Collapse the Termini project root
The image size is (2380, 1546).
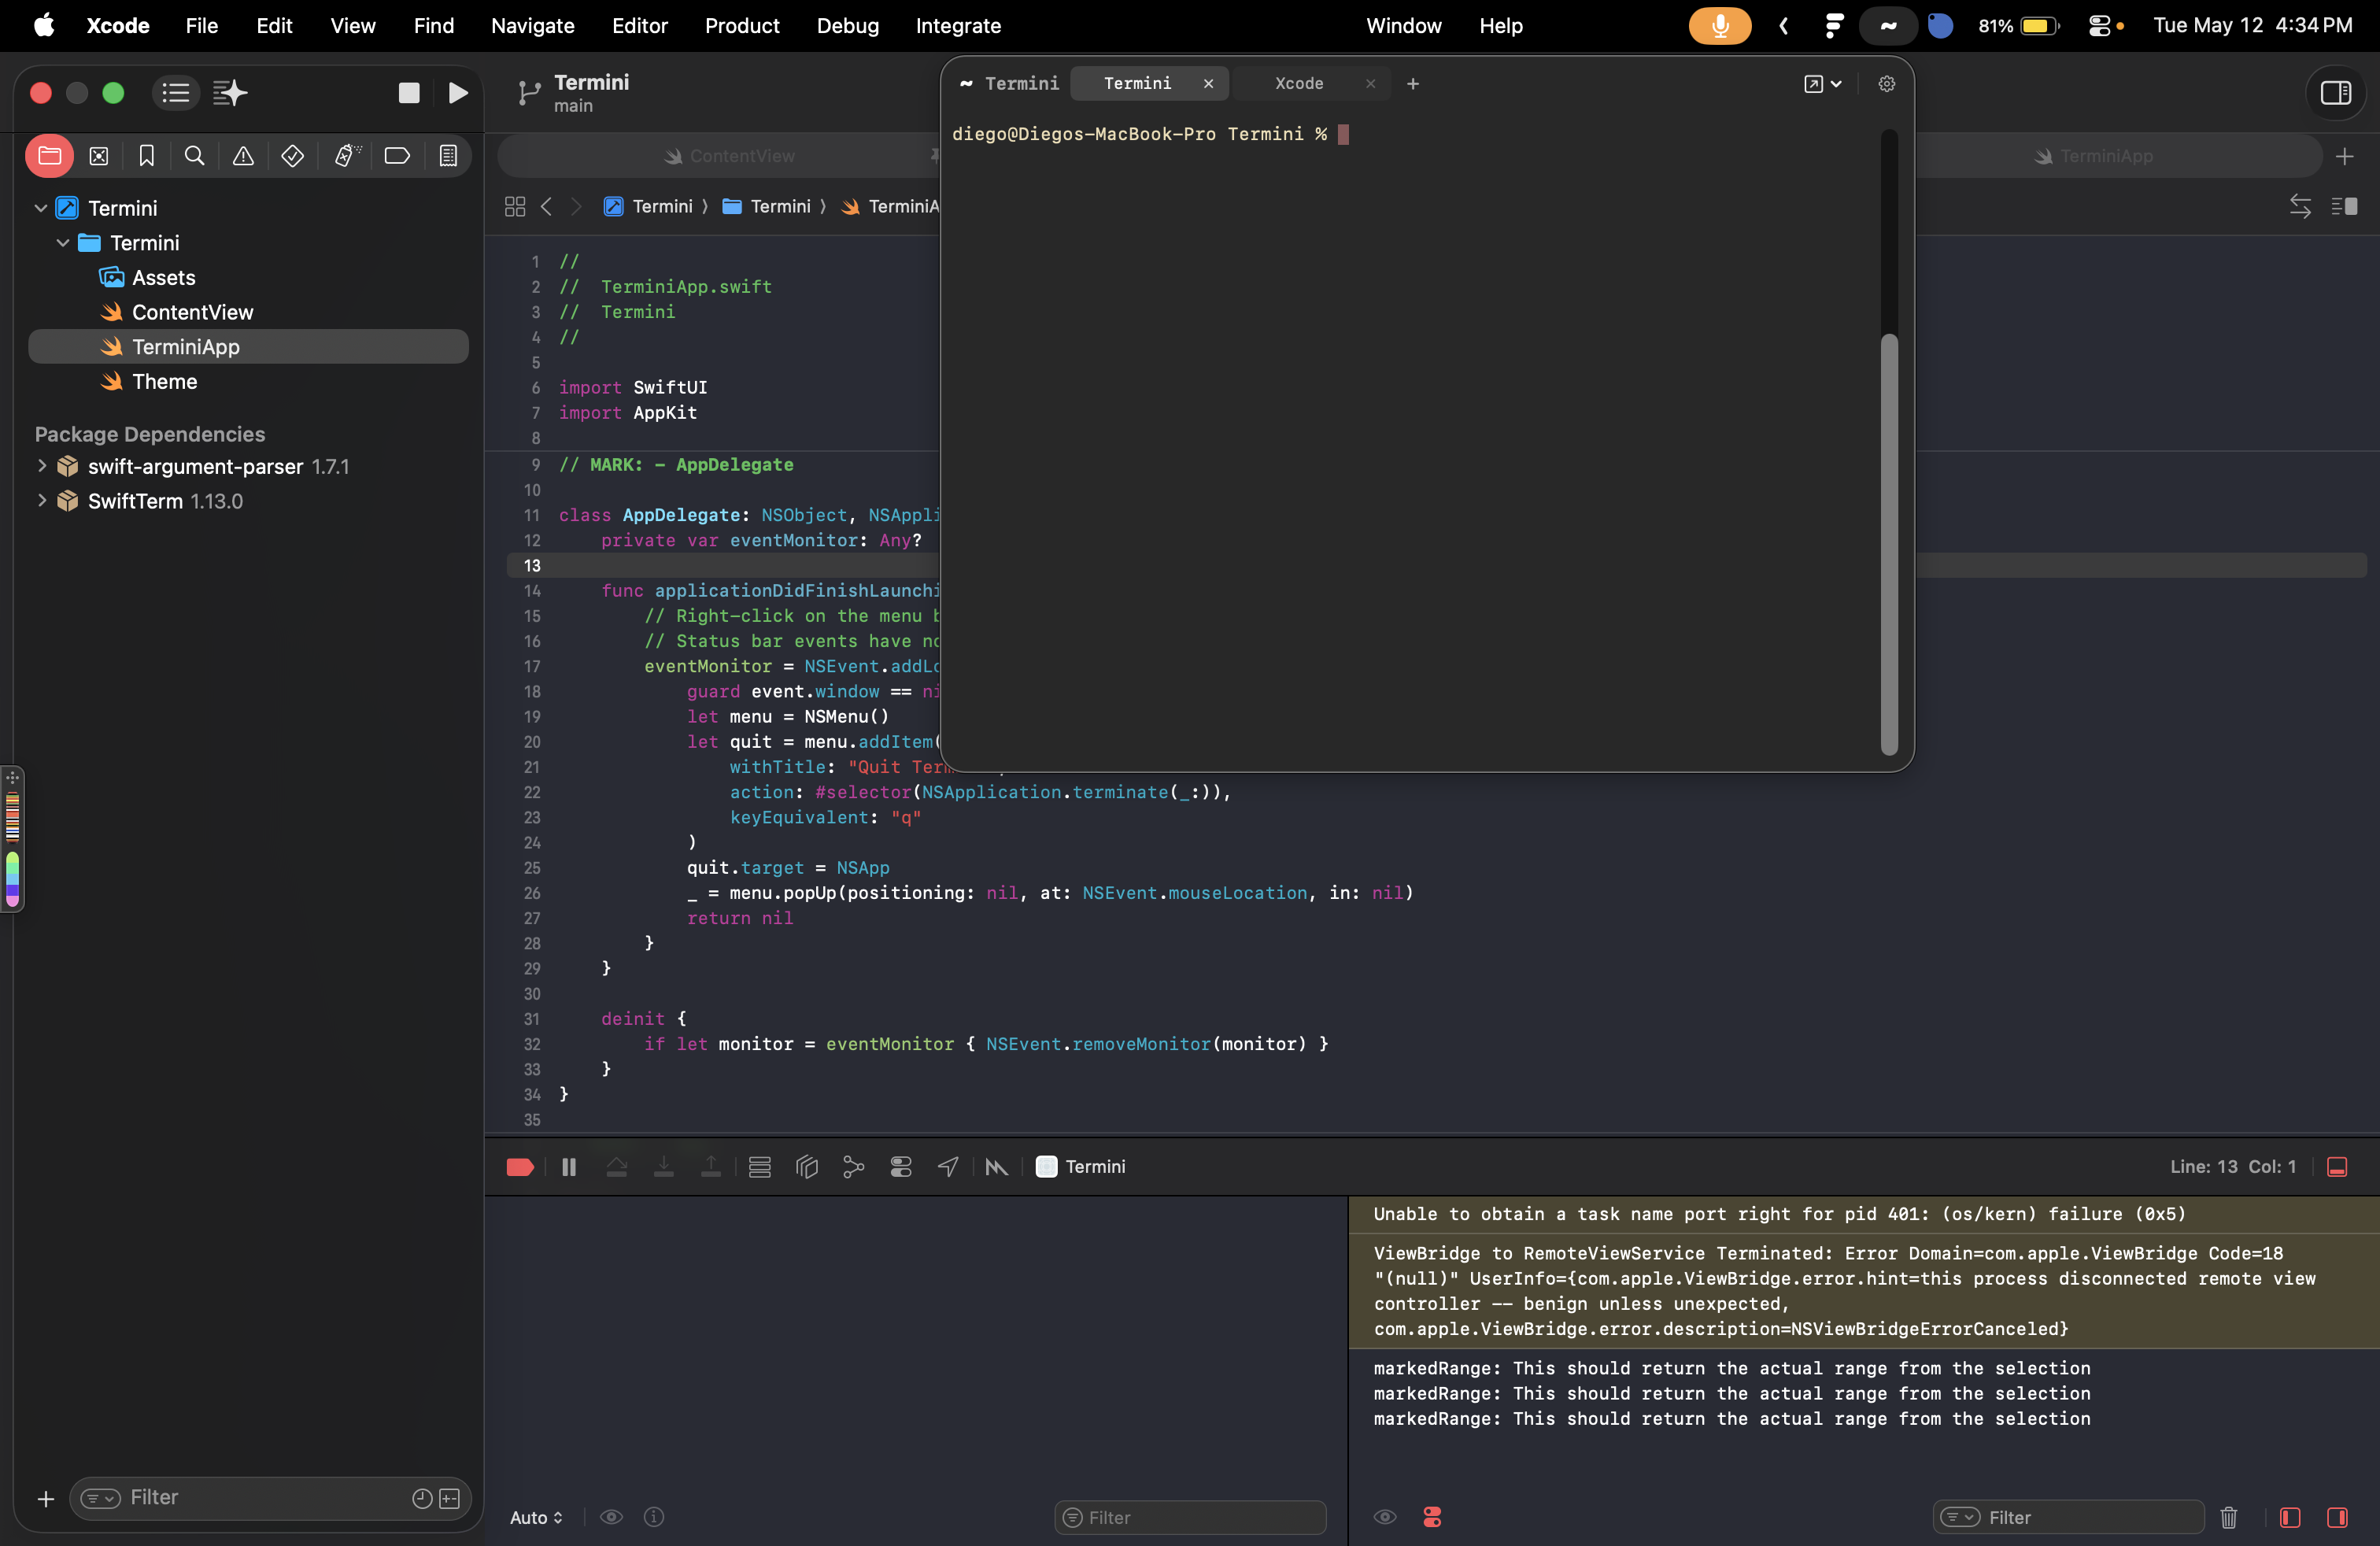point(41,208)
